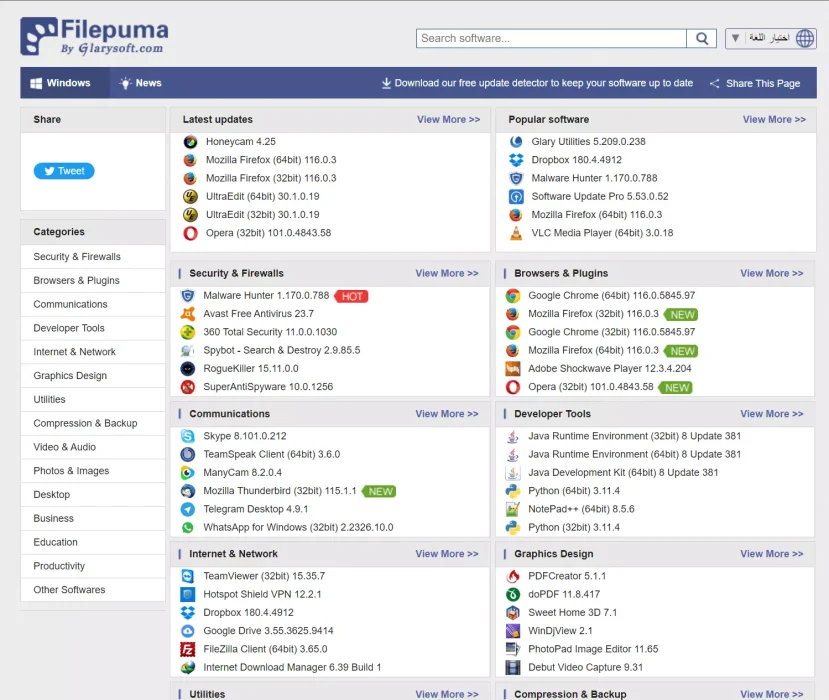
Task: Click the Java Development Kit icon
Action: tap(513, 473)
